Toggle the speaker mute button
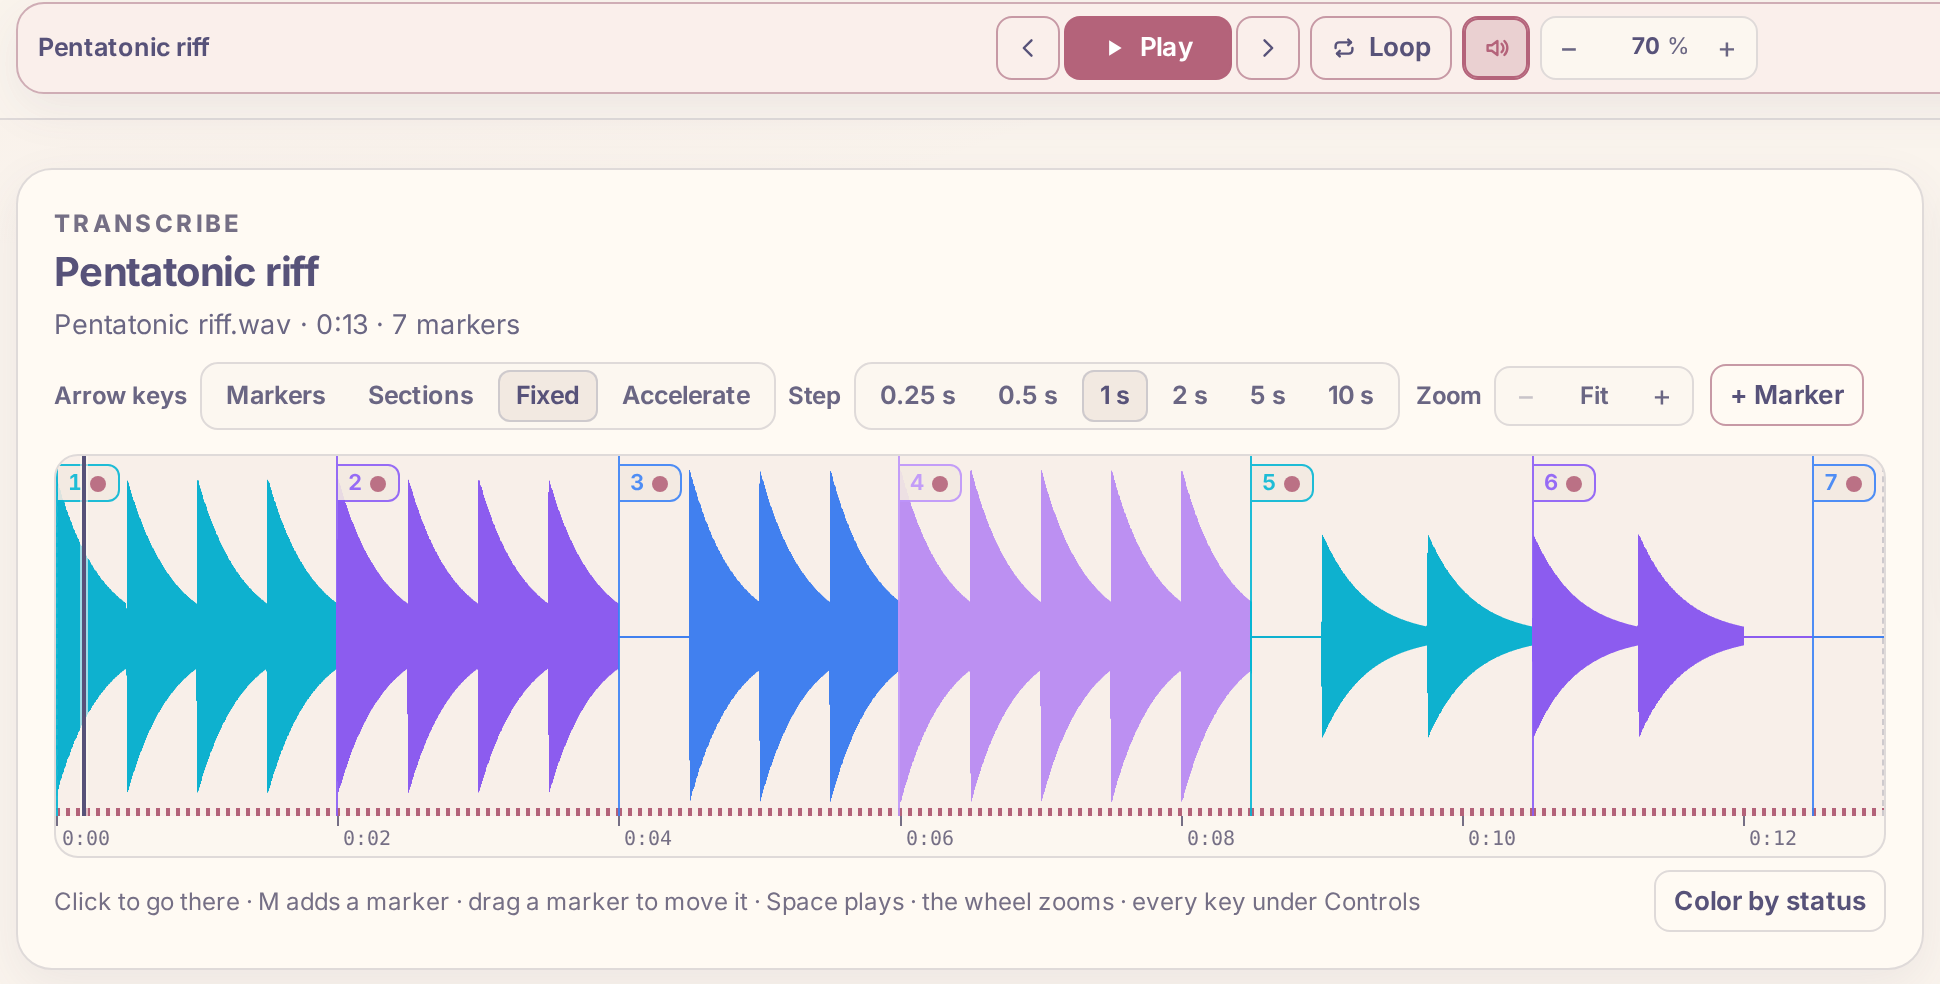 tap(1495, 48)
